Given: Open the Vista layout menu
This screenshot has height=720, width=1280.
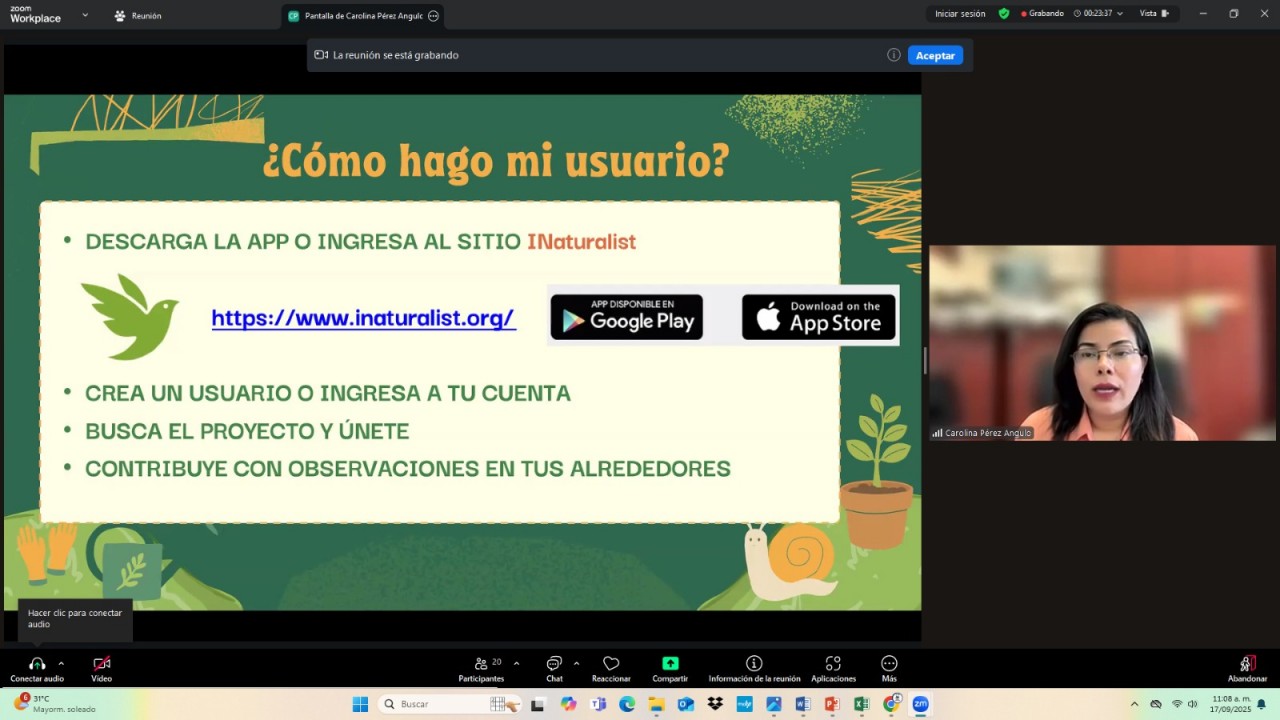Looking at the screenshot, I should tap(1154, 14).
